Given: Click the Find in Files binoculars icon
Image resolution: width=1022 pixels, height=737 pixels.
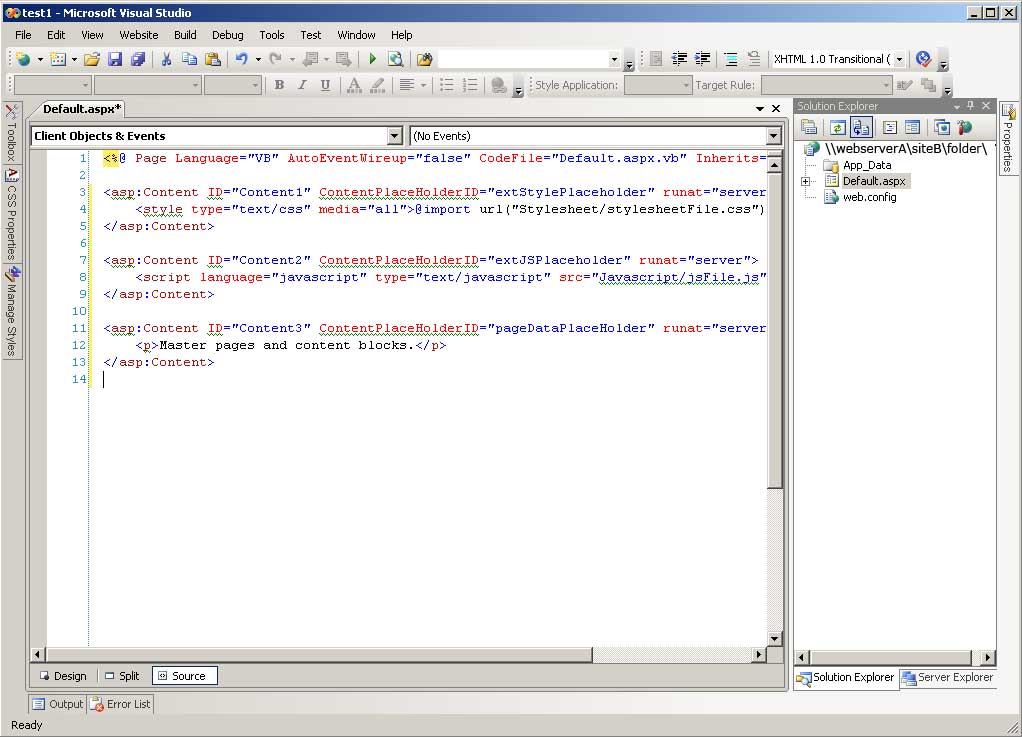Looking at the screenshot, I should click(424, 59).
